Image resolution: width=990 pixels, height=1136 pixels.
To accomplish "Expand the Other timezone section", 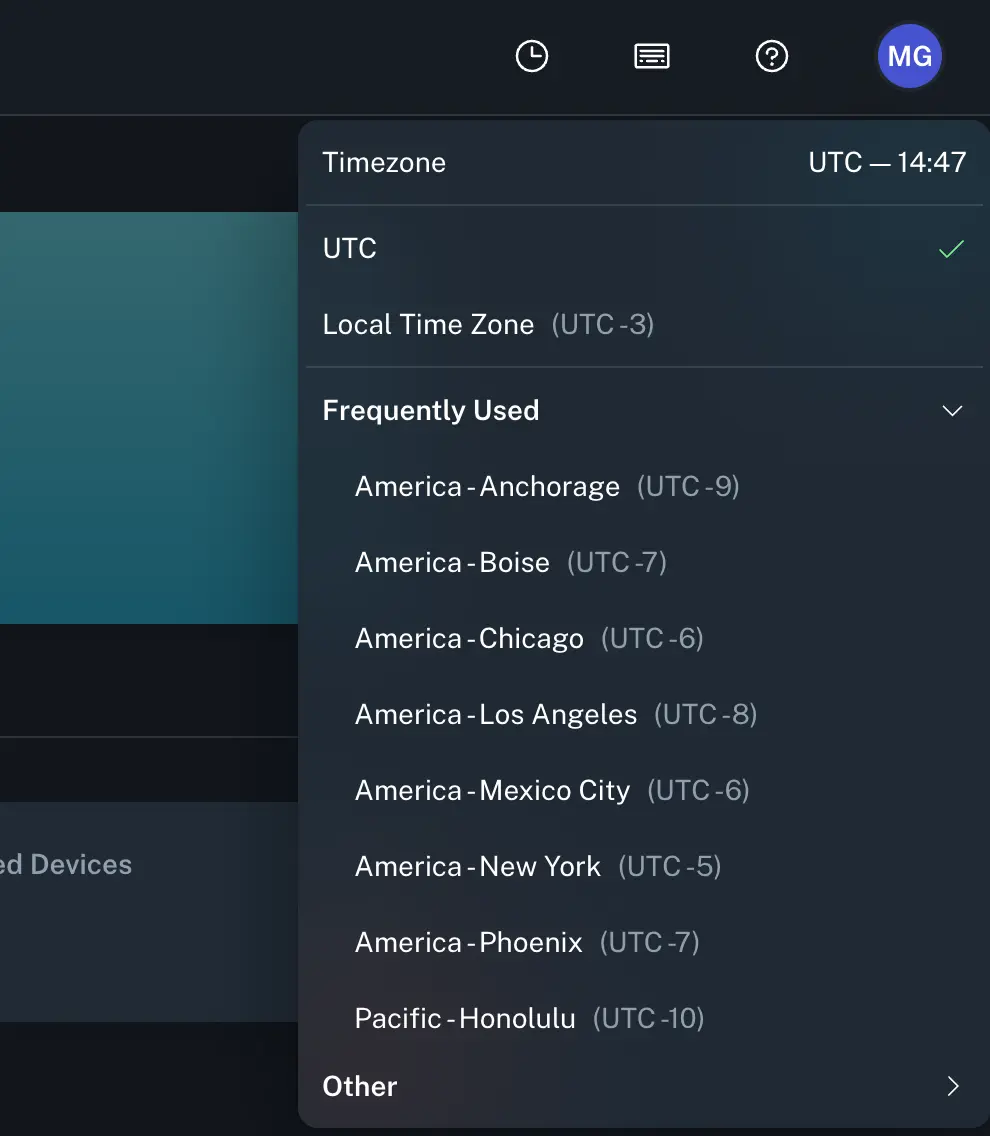I will click(x=359, y=1086).
